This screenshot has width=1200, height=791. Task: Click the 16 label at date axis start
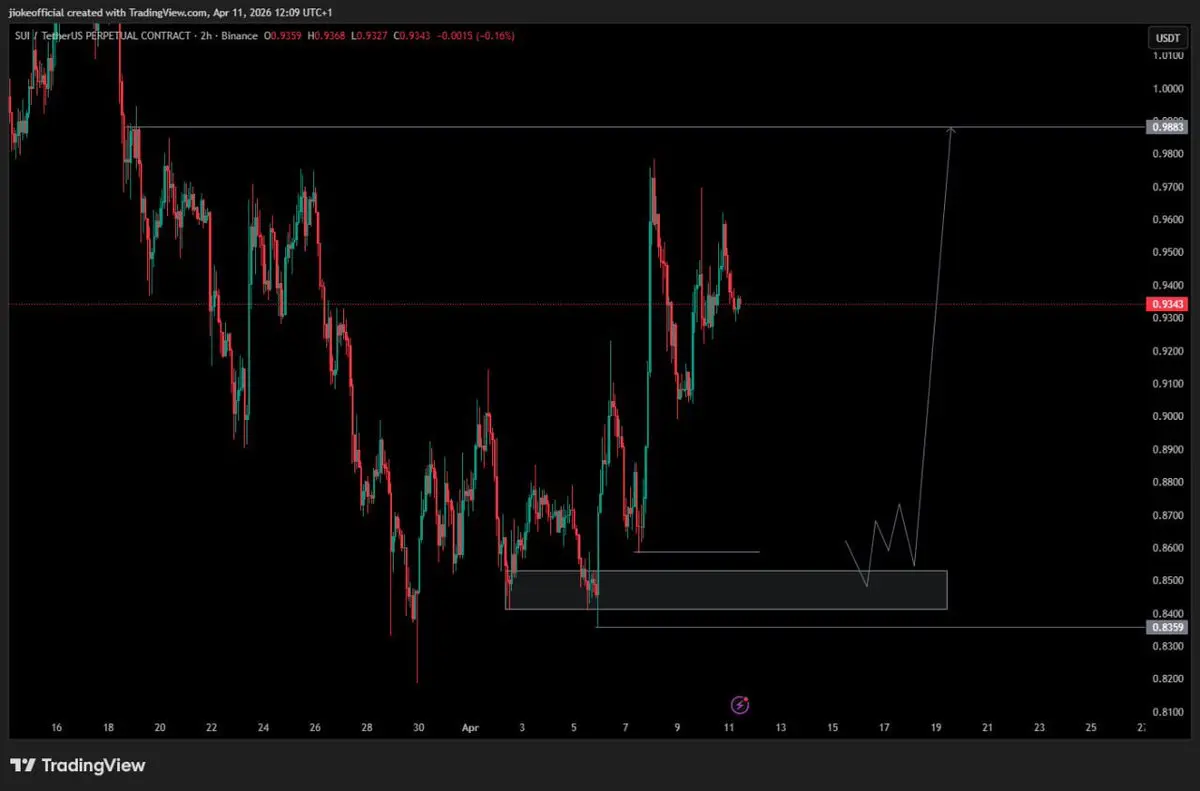tap(56, 728)
